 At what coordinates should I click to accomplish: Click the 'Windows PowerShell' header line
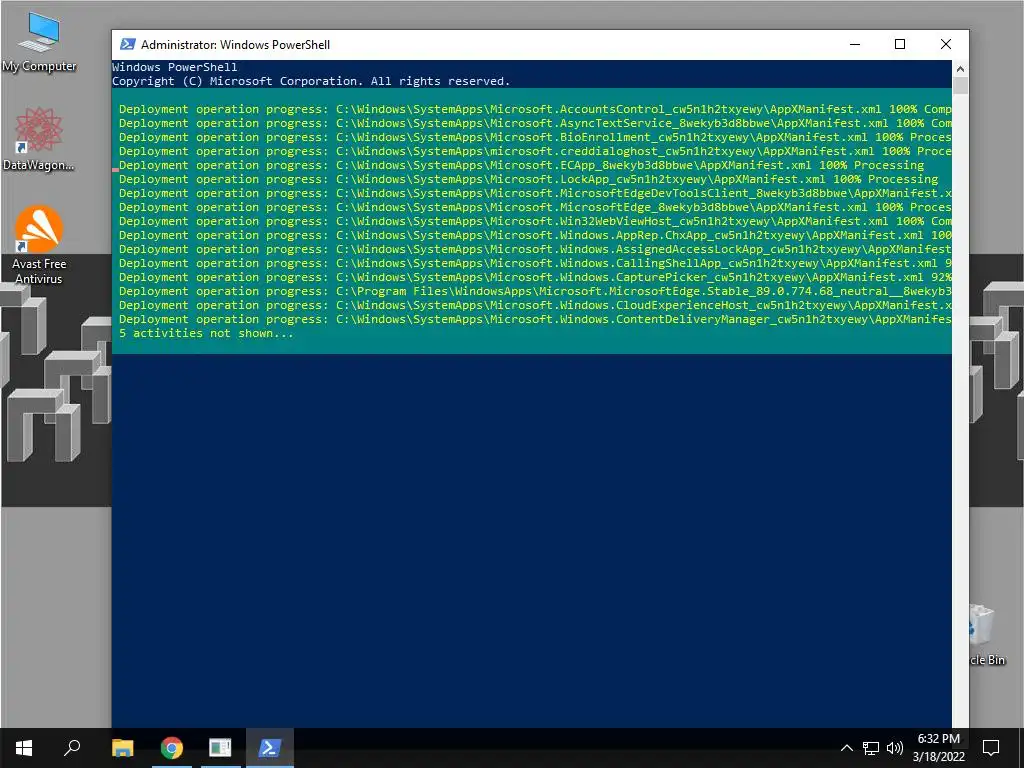pos(174,67)
